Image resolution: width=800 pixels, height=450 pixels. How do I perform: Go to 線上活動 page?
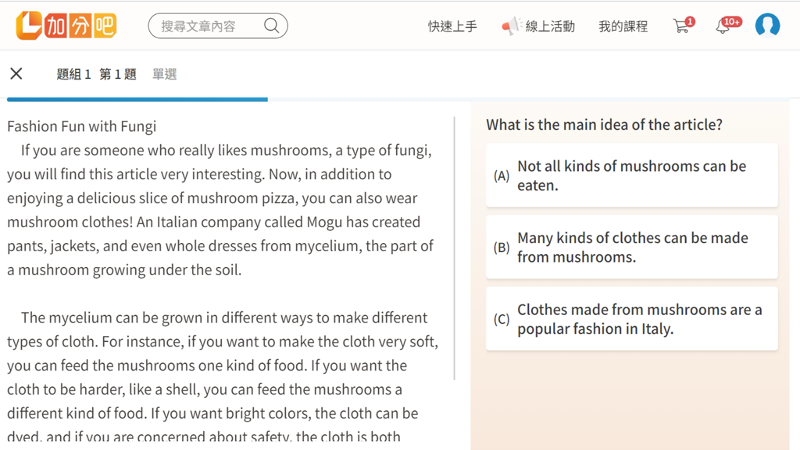(x=550, y=27)
